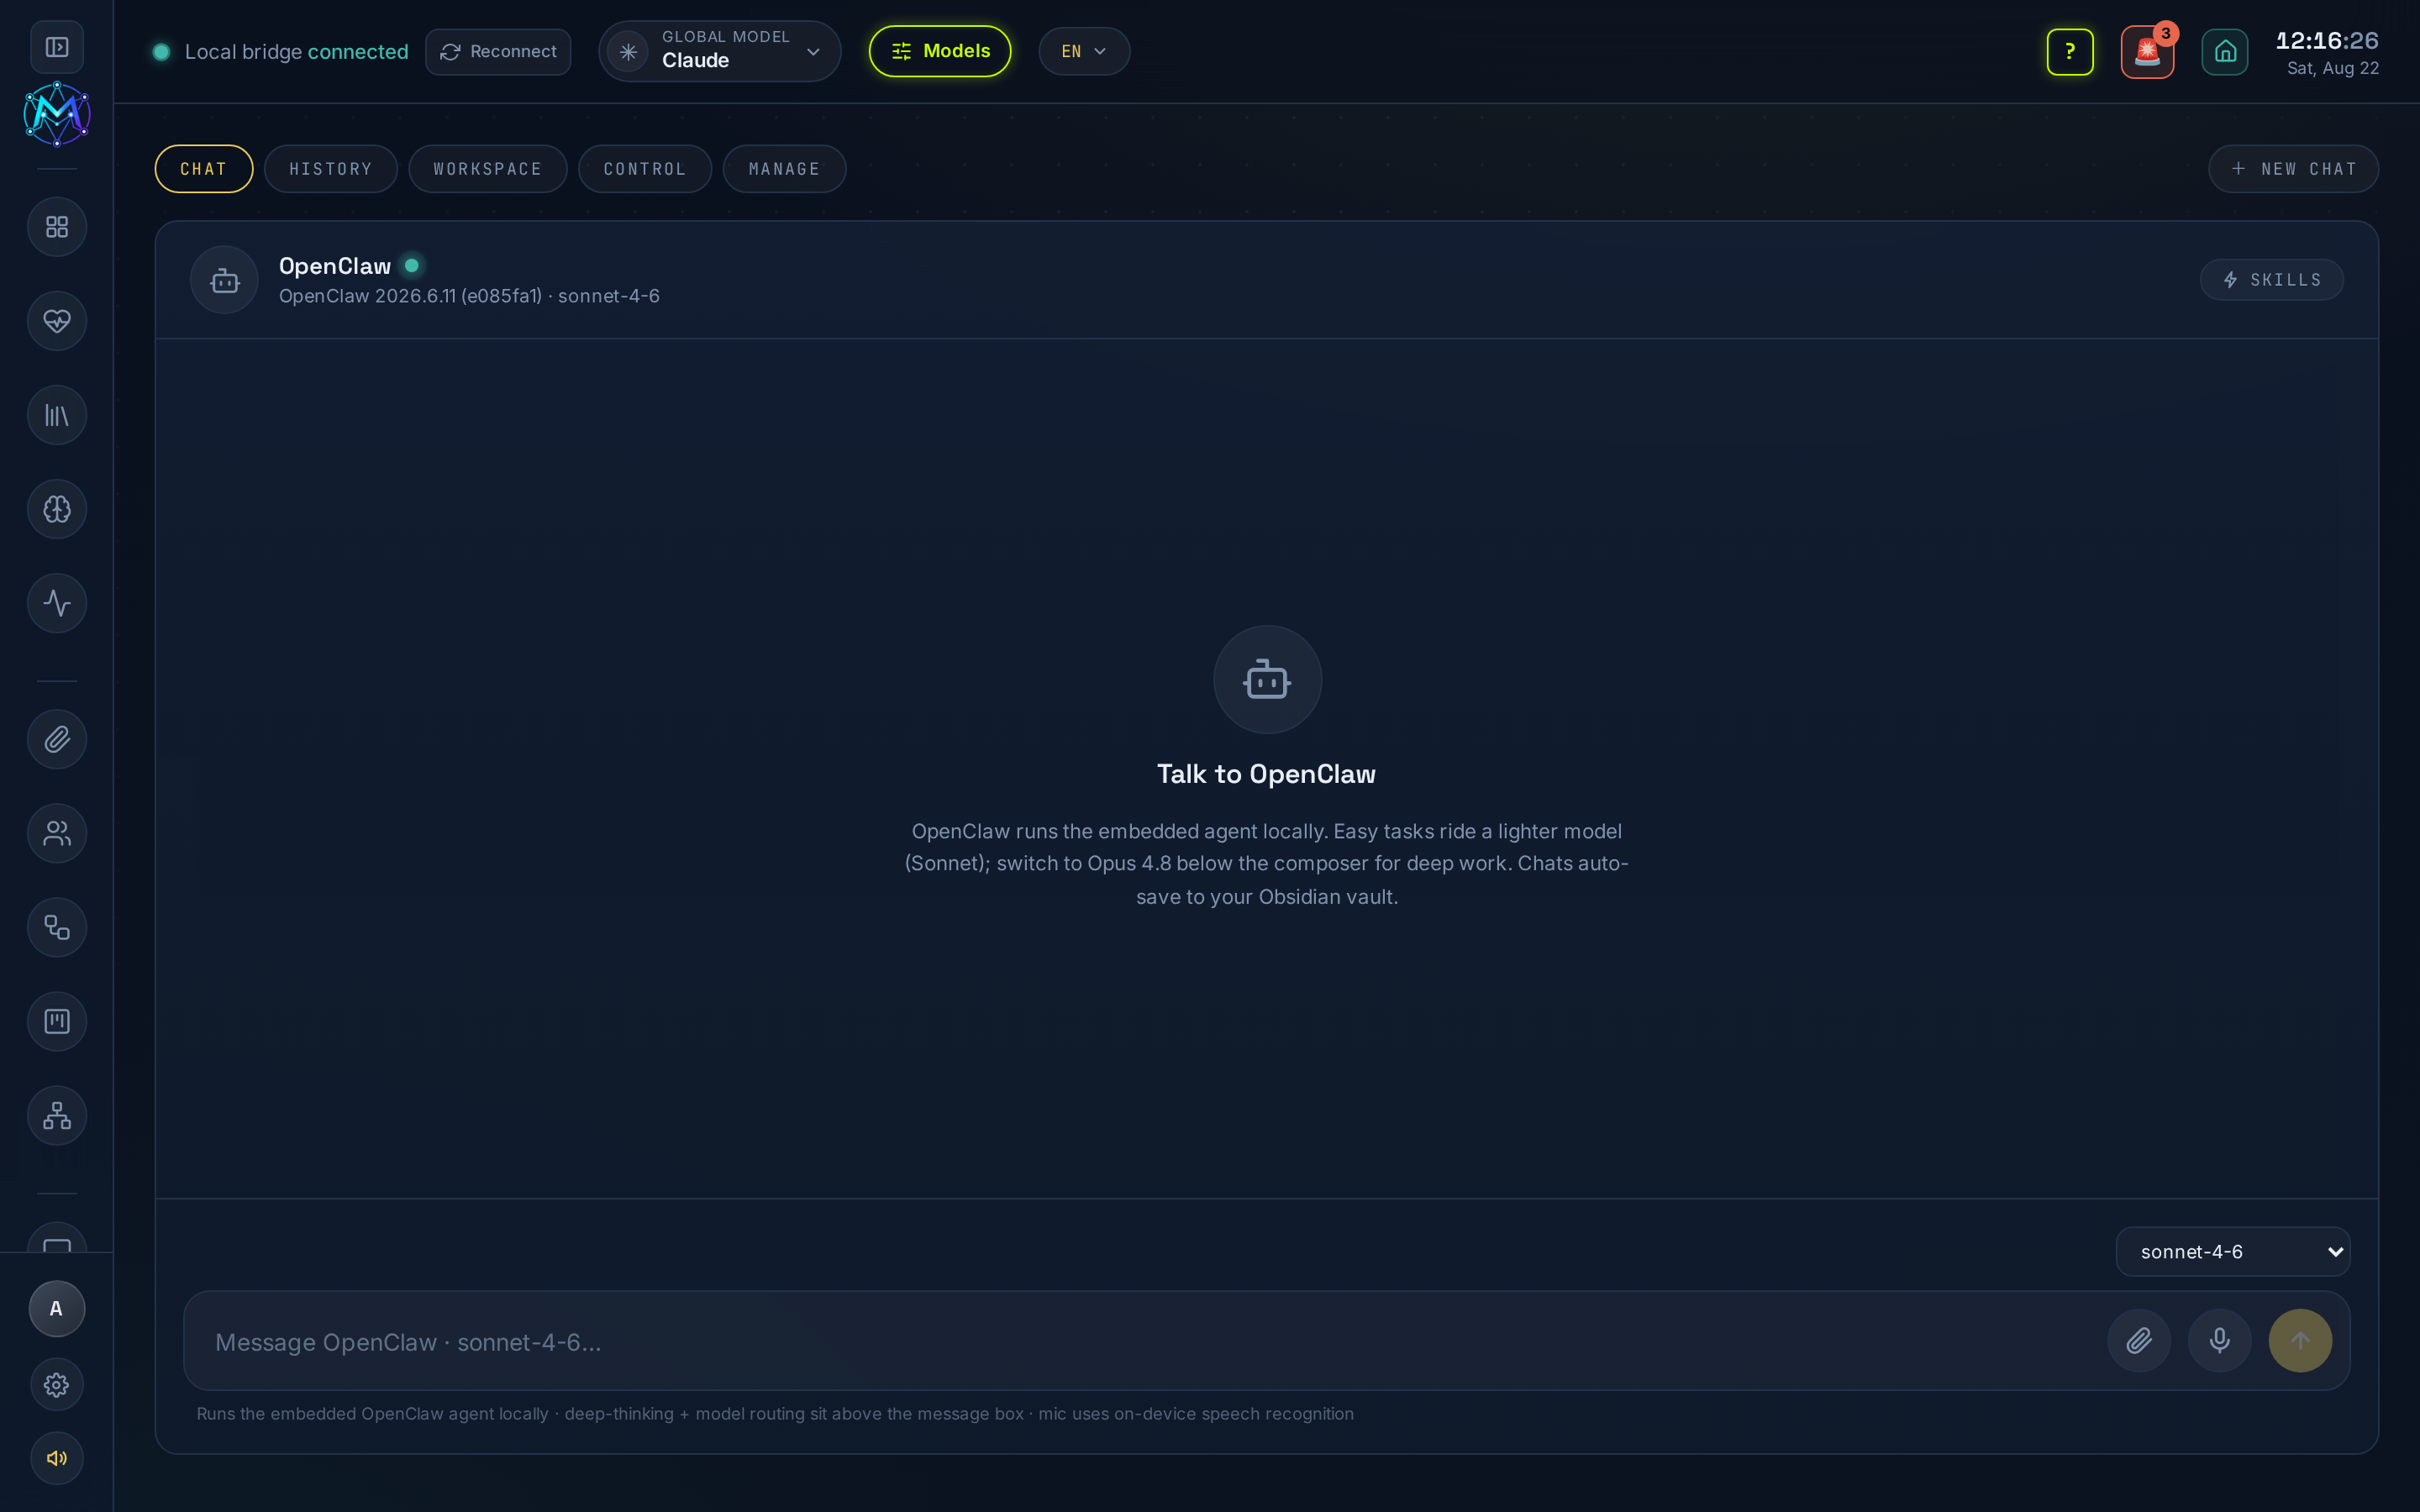Open the settings gear icon
The height and width of the screenshot is (1512, 2420).
[x=57, y=1385]
